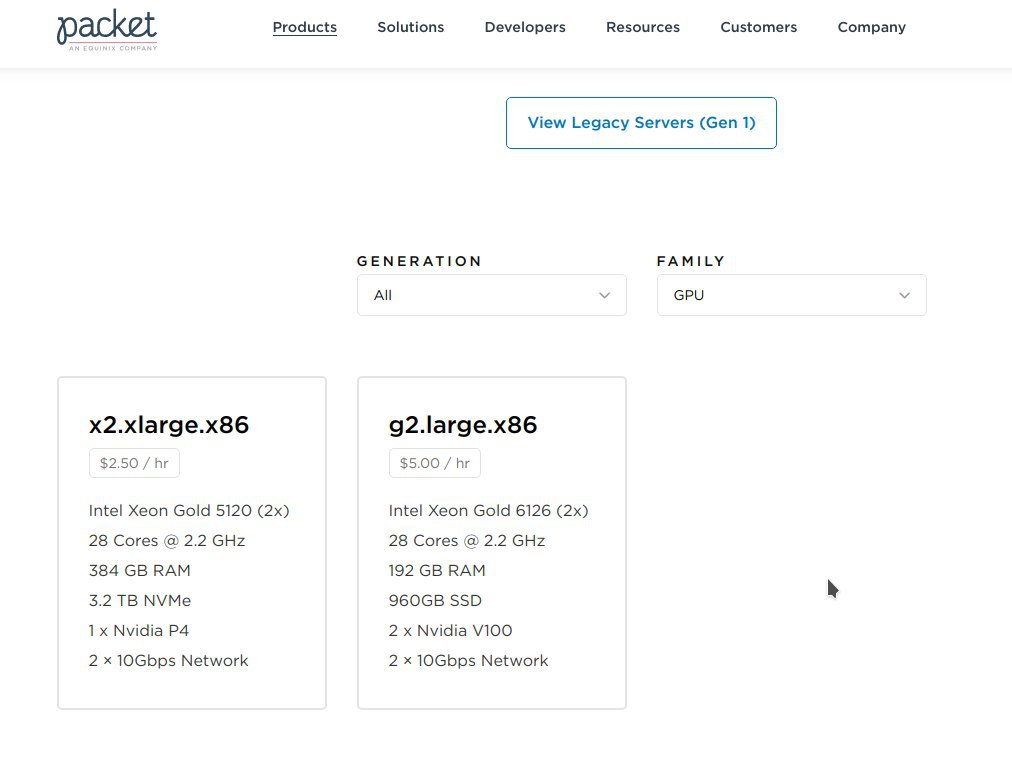Click the 3.2 TB NVMe spec

click(140, 600)
